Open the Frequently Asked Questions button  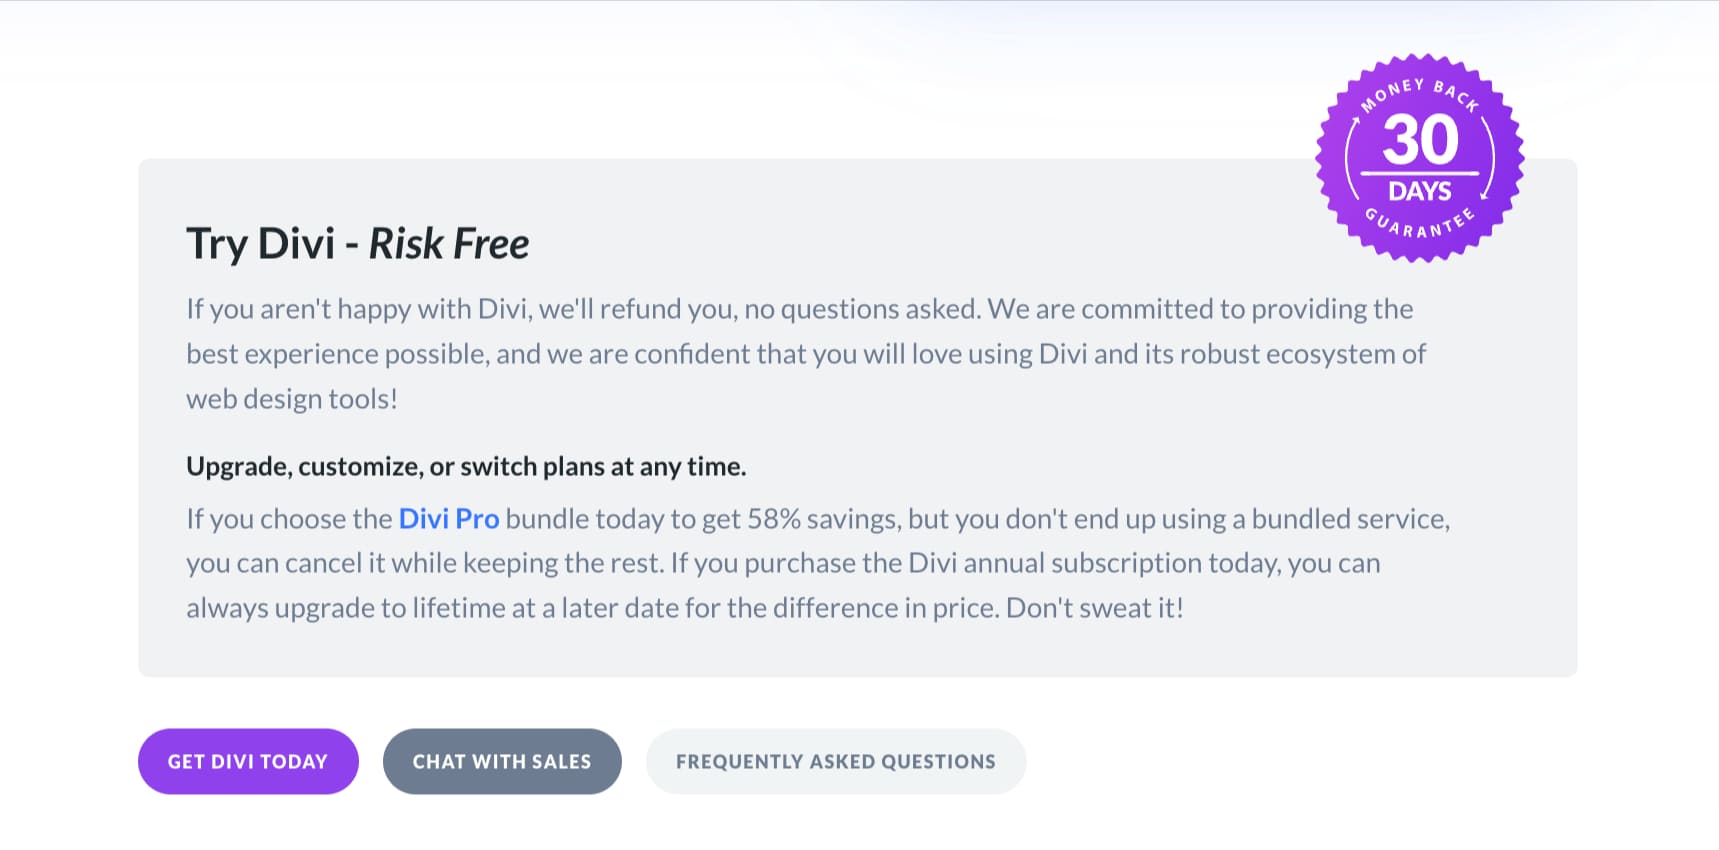point(836,761)
